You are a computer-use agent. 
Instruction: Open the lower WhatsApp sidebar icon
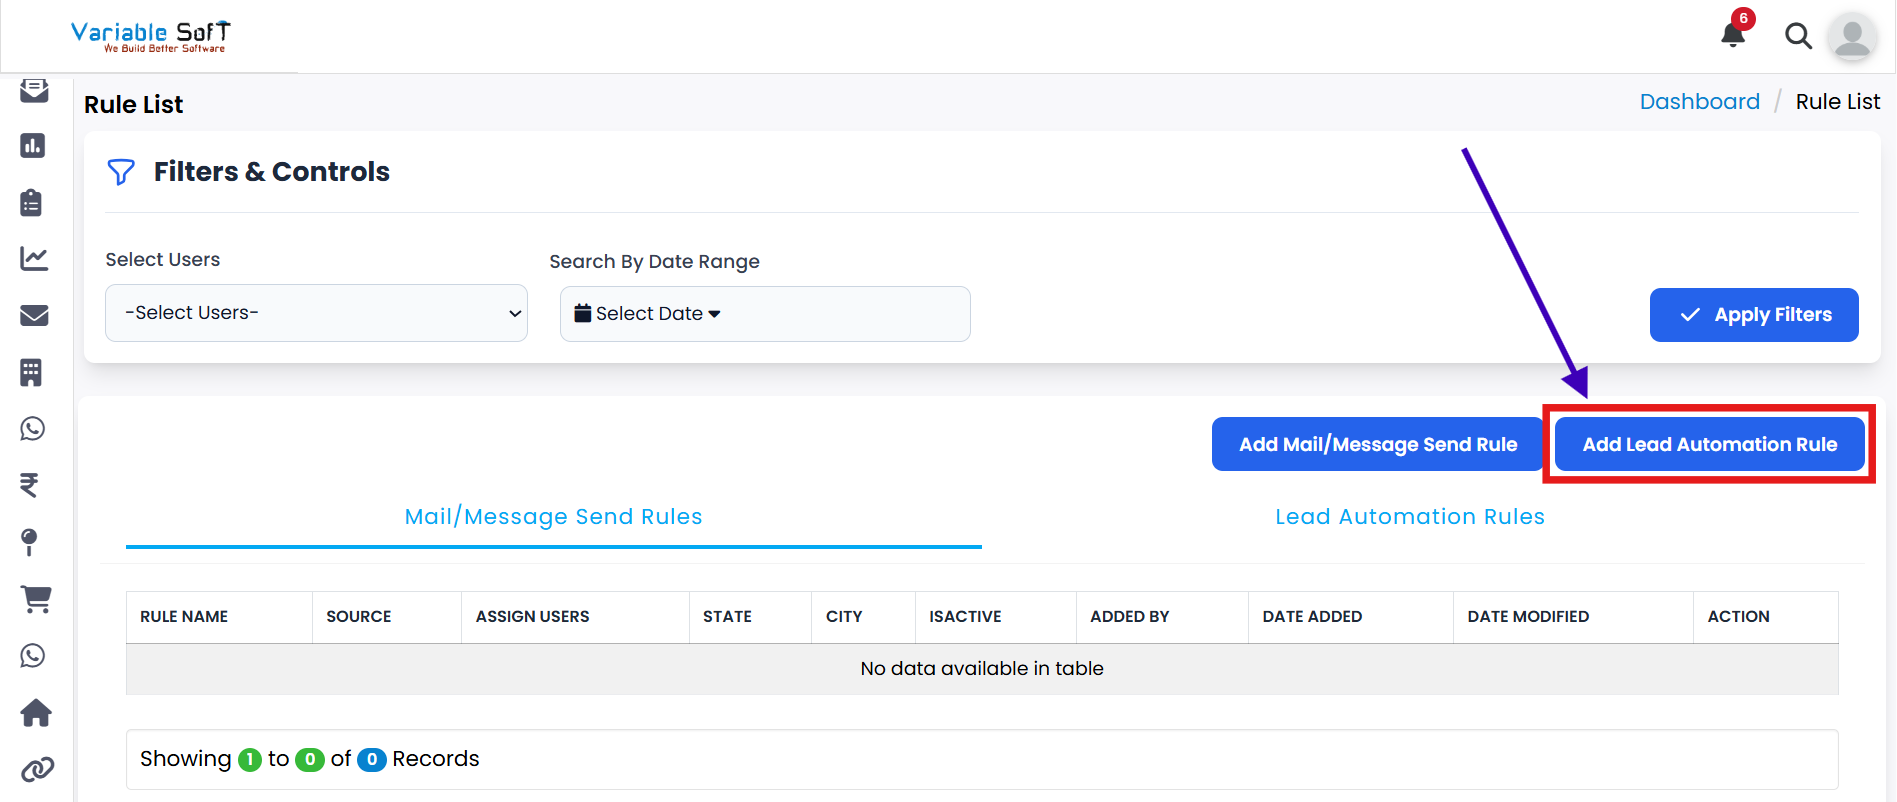[x=33, y=656]
